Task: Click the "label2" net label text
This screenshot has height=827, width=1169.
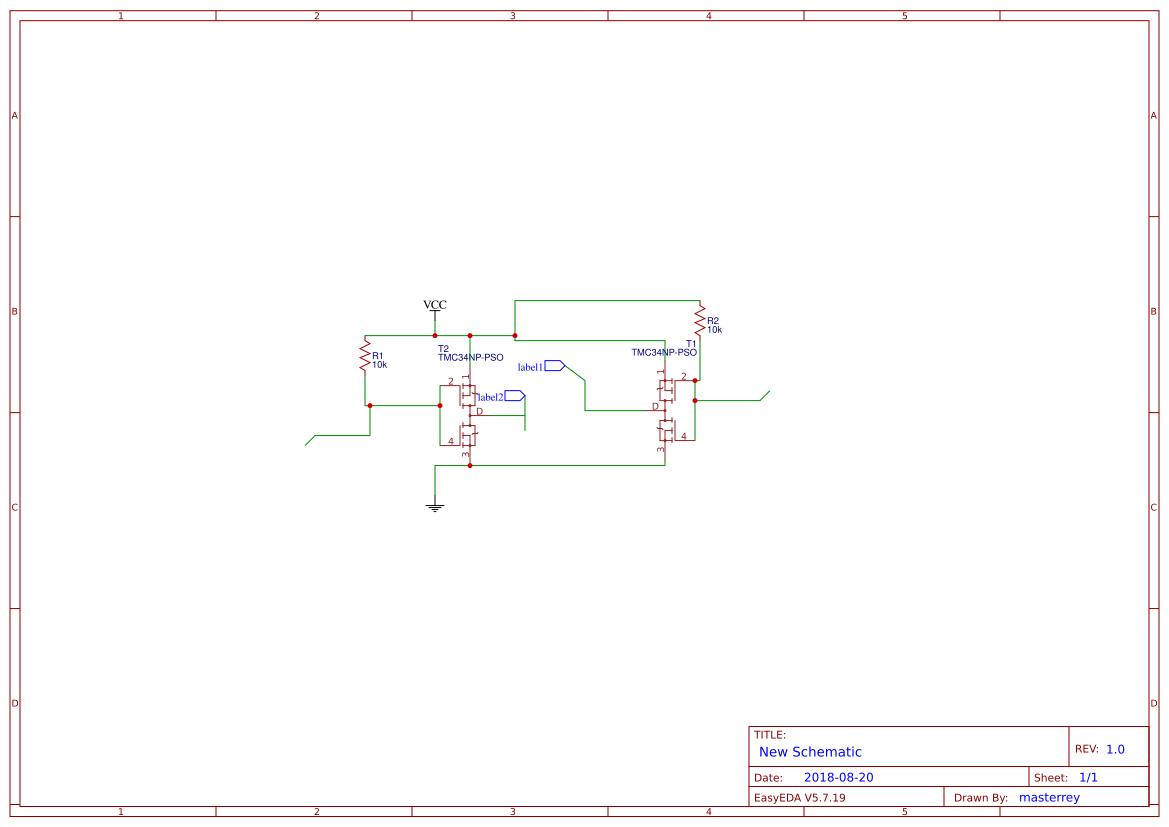Action: 491,397
